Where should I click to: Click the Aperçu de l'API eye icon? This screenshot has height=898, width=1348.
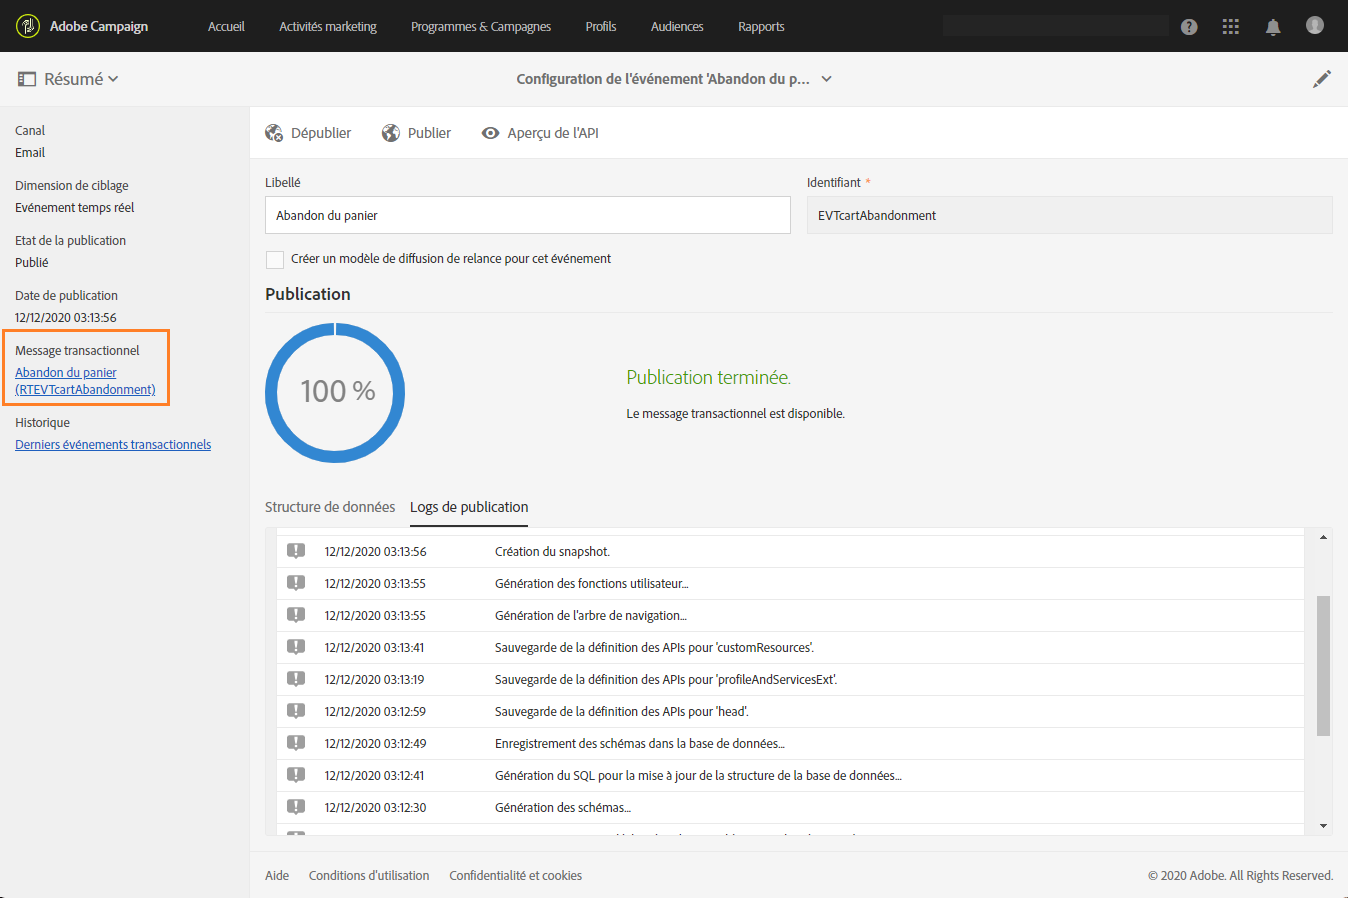point(490,133)
